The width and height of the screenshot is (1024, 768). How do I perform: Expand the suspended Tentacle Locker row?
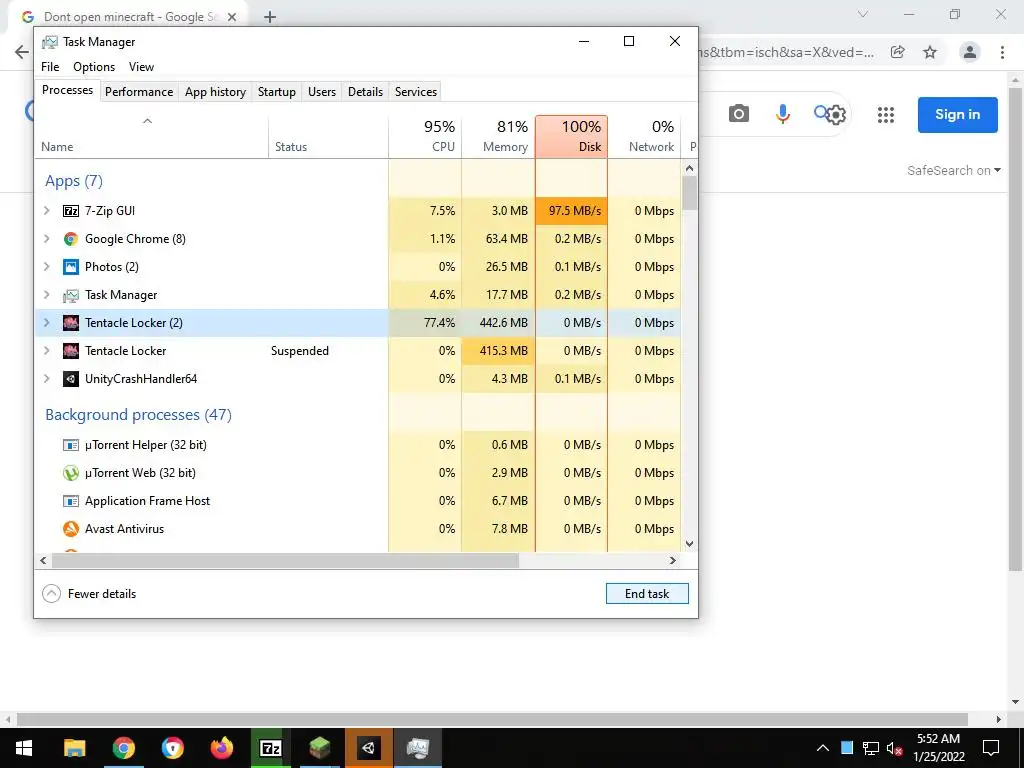point(46,351)
